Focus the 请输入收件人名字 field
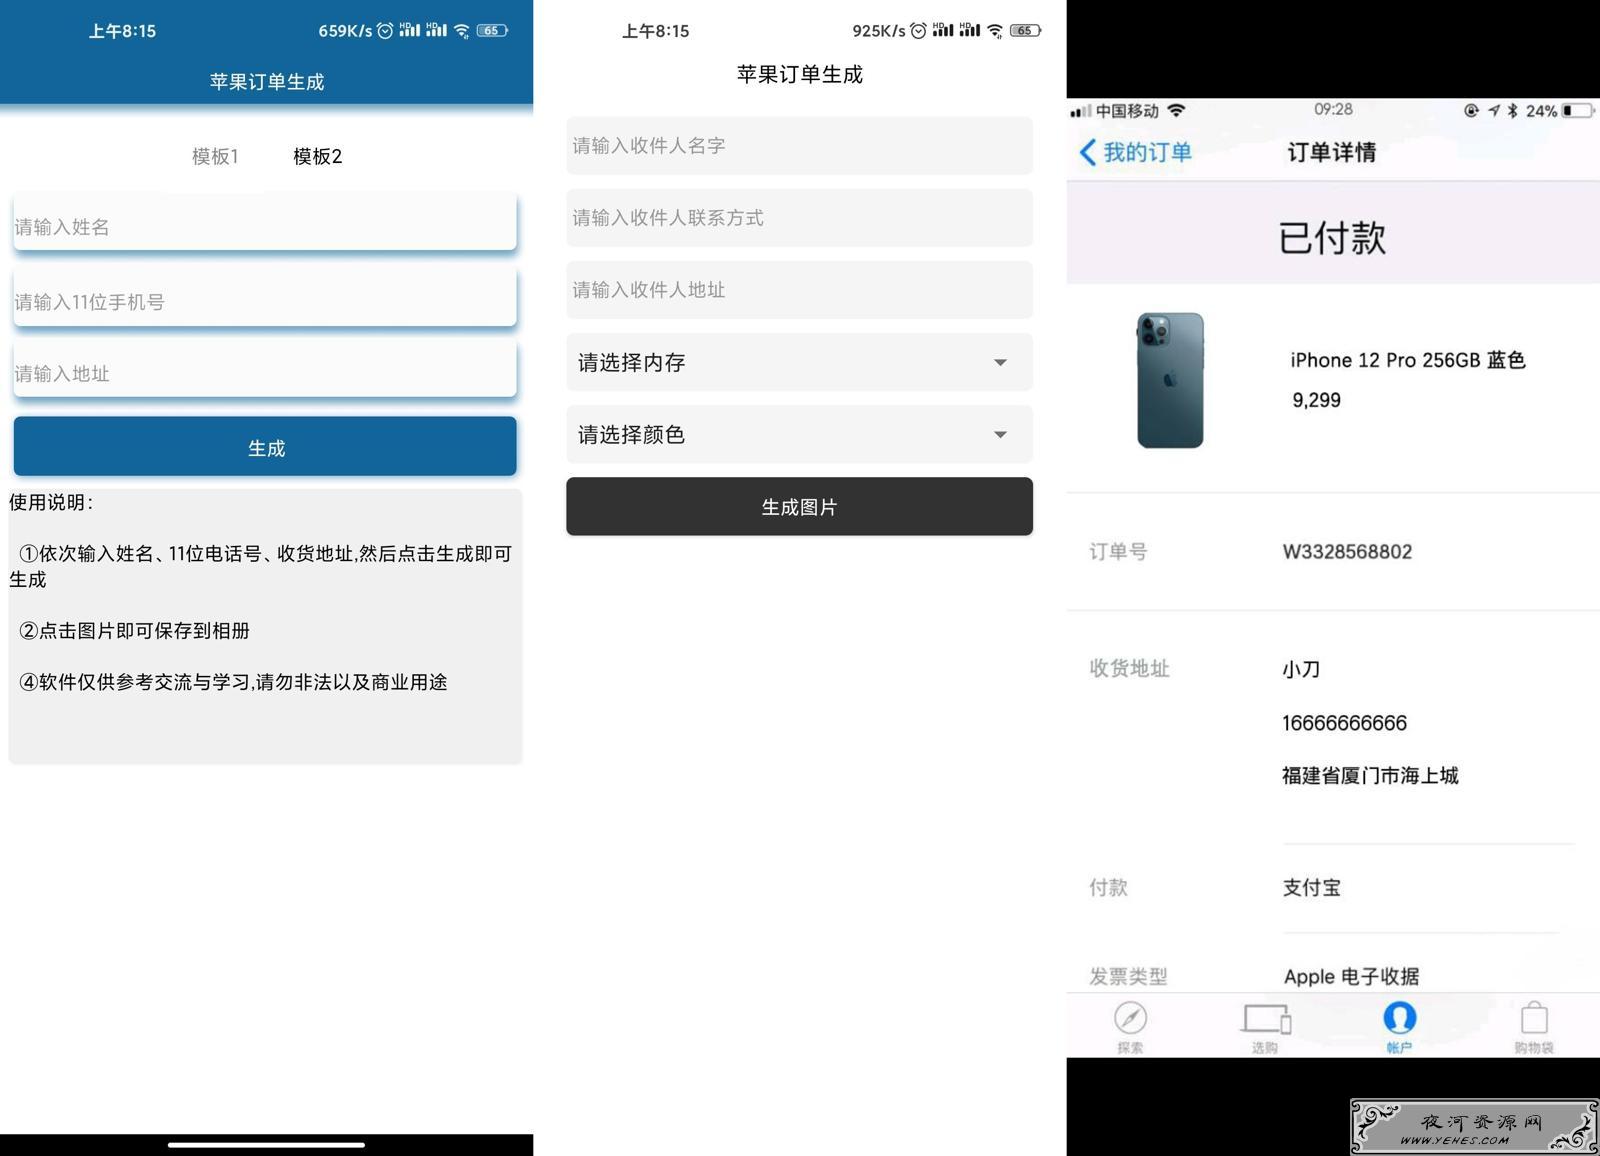The height and width of the screenshot is (1156, 1600). pos(799,146)
